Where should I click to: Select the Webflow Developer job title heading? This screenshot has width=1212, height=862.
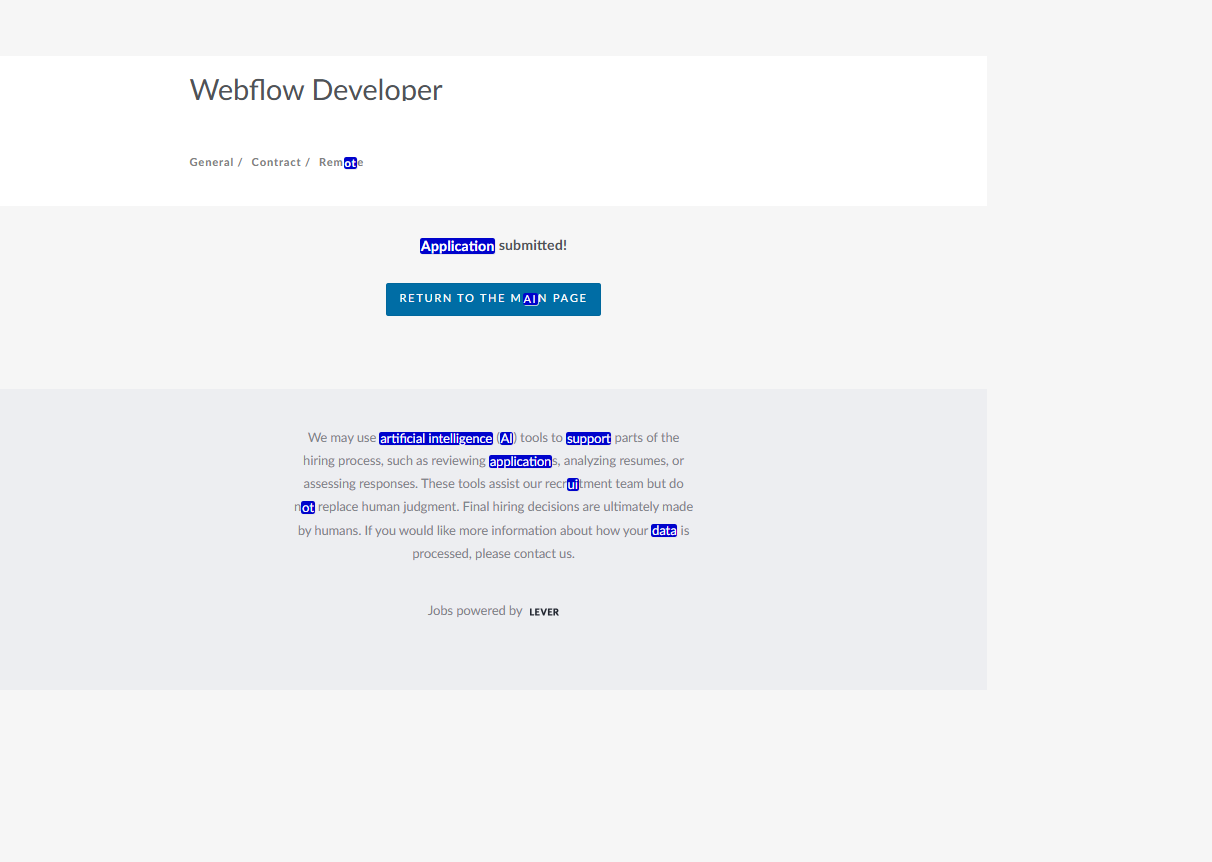pyautogui.click(x=316, y=90)
